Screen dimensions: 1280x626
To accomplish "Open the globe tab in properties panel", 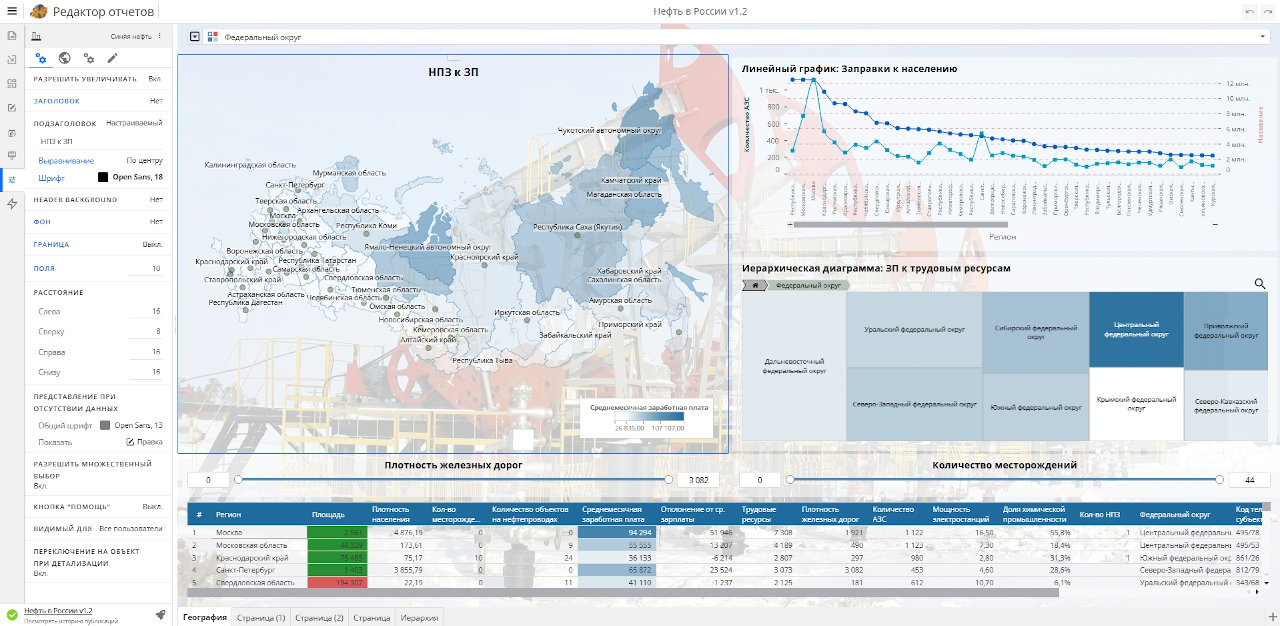I will [64, 59].
